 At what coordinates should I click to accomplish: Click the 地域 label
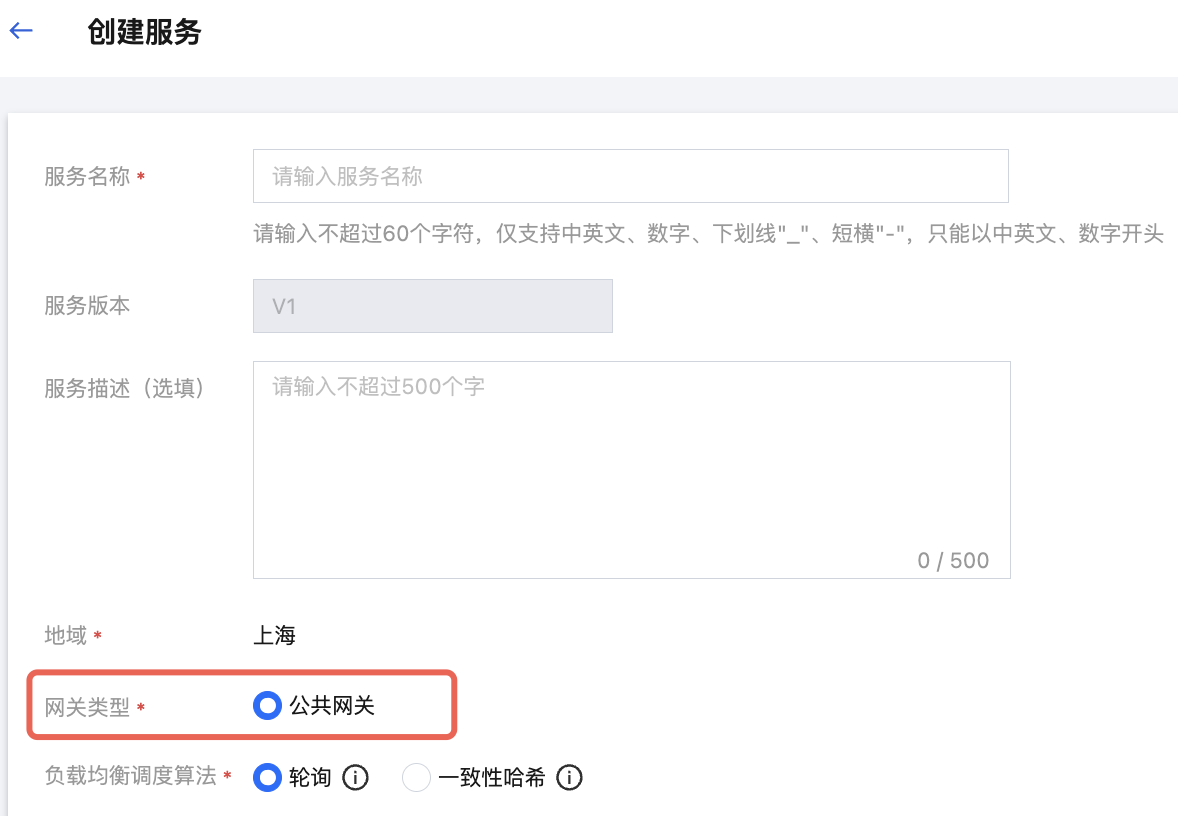66,635
